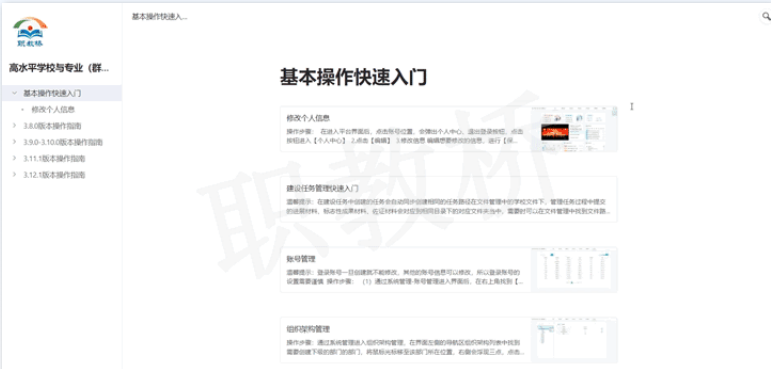The image size is (771, 369).
Task: Open 3.9.0-3.10.0版本操作指南 sidebar entry
Action: (63, 142)
